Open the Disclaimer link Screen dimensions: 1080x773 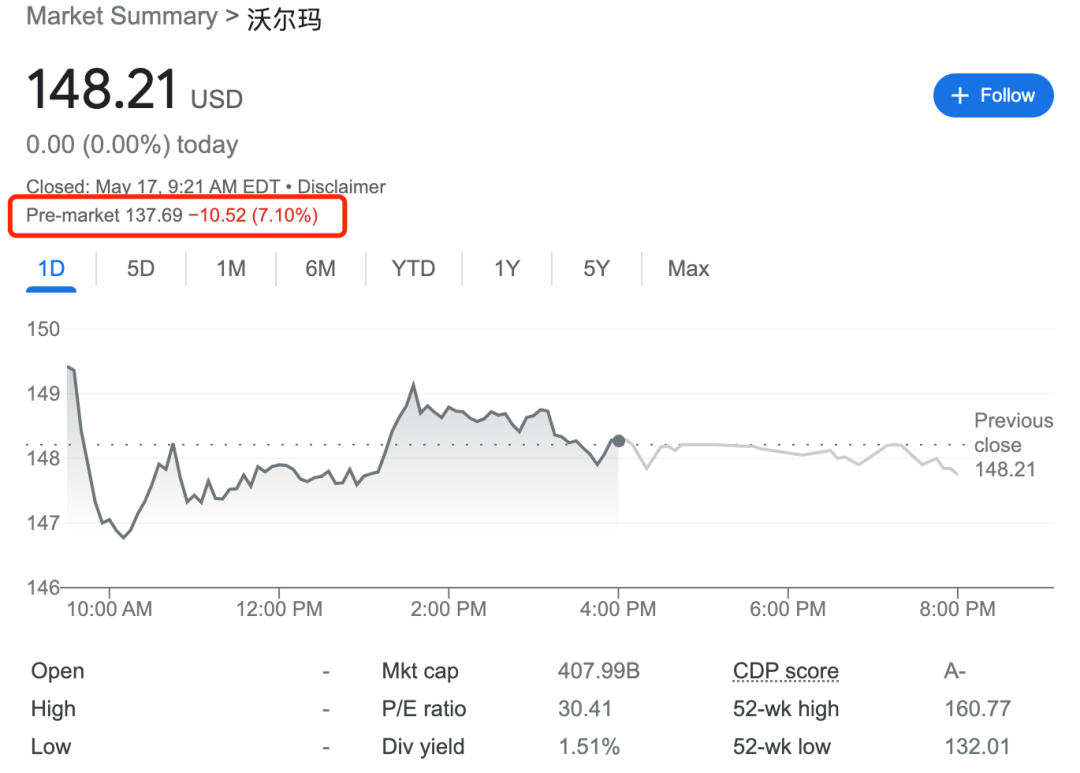342,187
